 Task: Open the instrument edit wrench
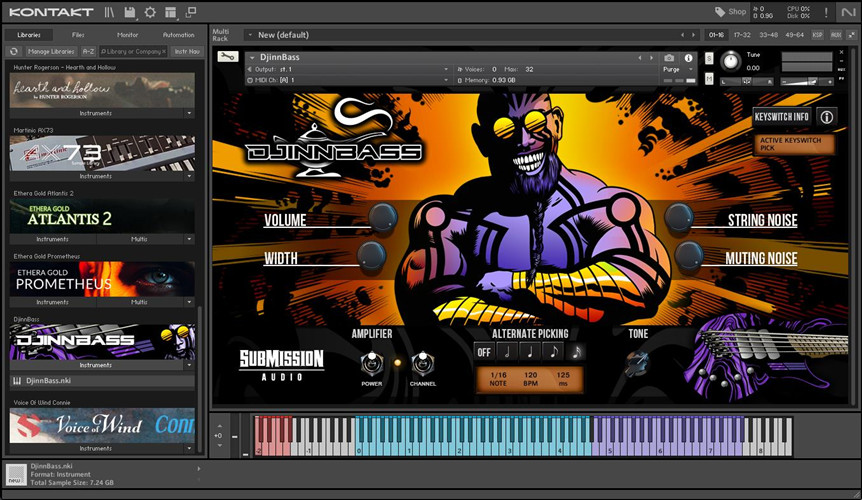[228, 57]
